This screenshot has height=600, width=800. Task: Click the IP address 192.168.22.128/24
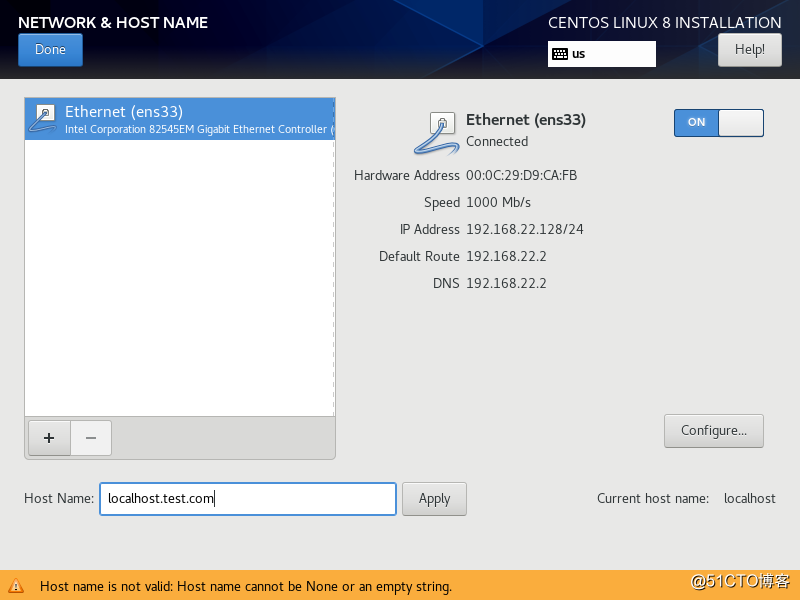tap(524, 229)
